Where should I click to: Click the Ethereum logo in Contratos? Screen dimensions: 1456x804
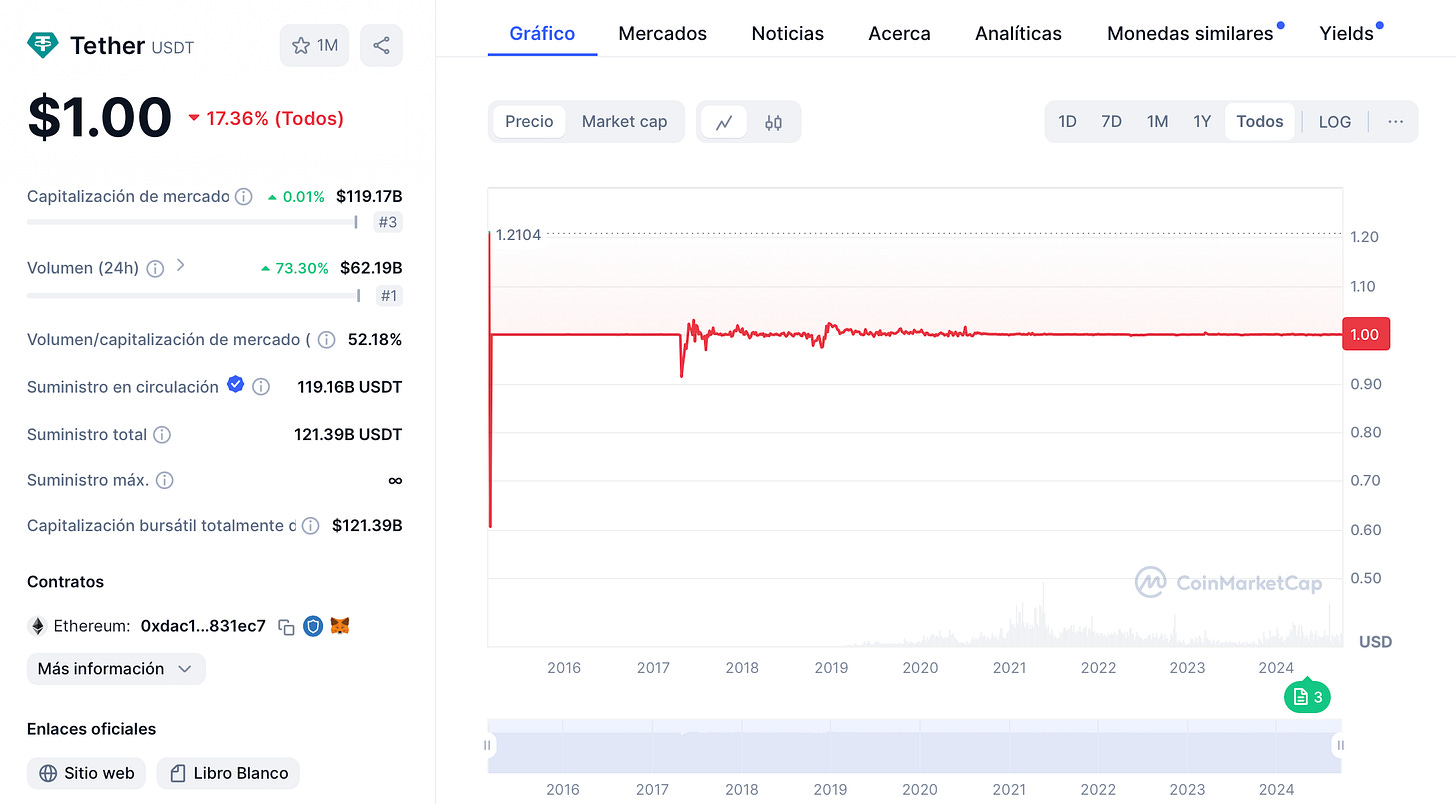point(37,626)
